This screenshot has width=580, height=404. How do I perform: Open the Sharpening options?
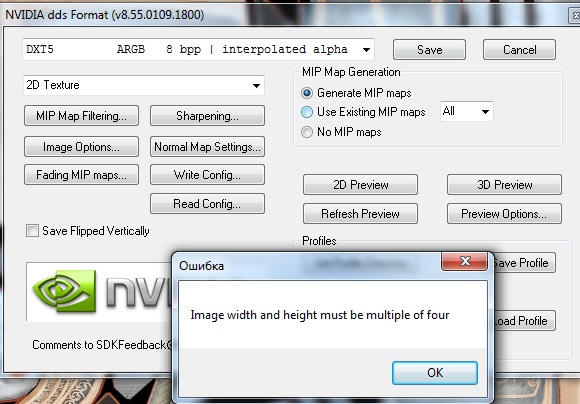[x=207, y=116]
